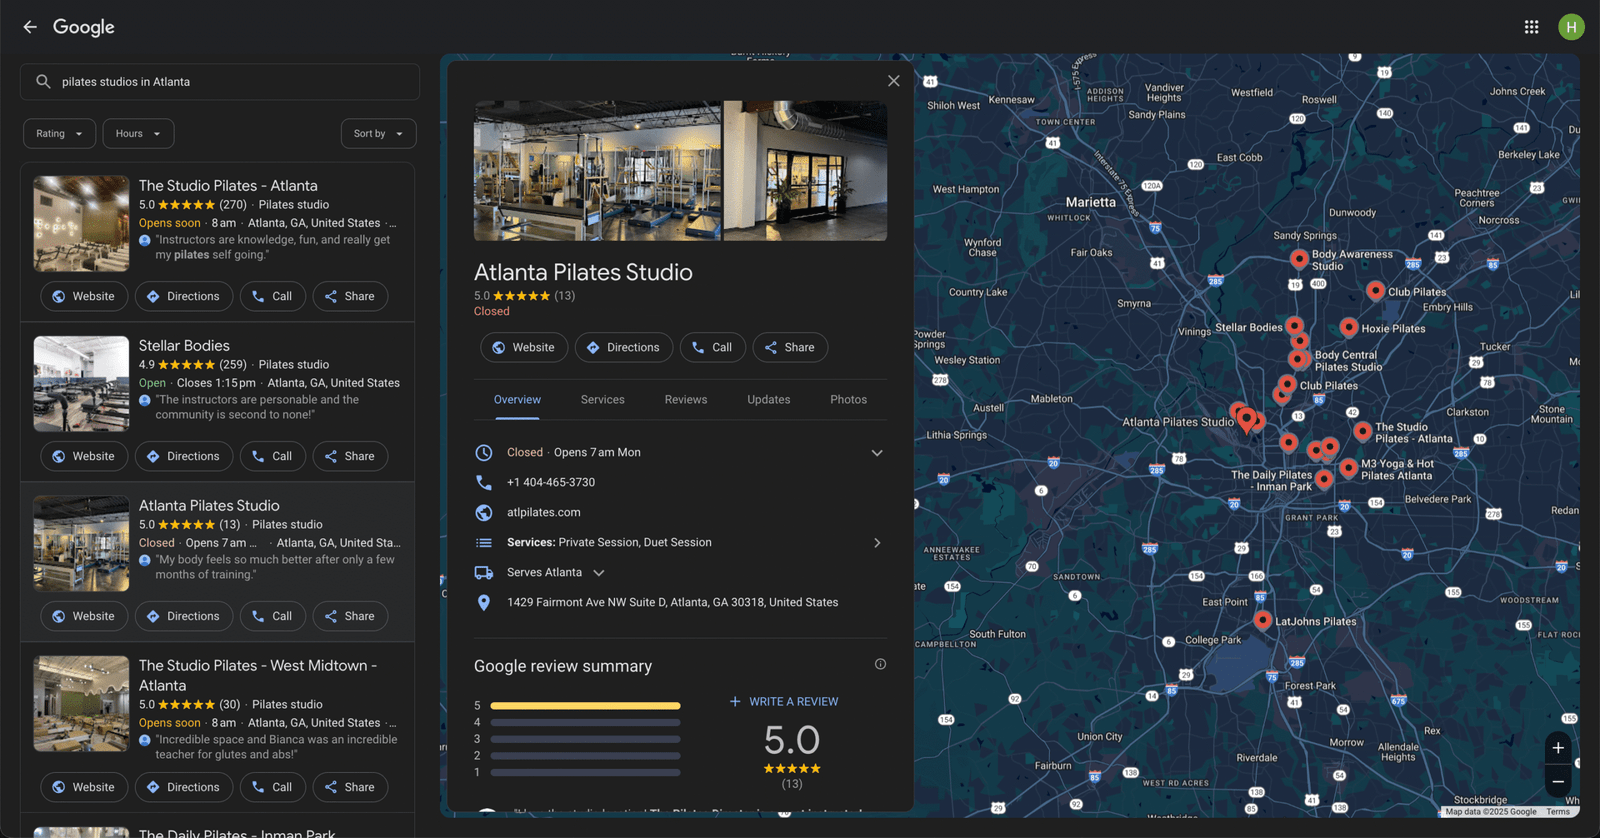
Task: Expand the opening hours chevron
Action: pyautogui.click(x=877, y=453)
